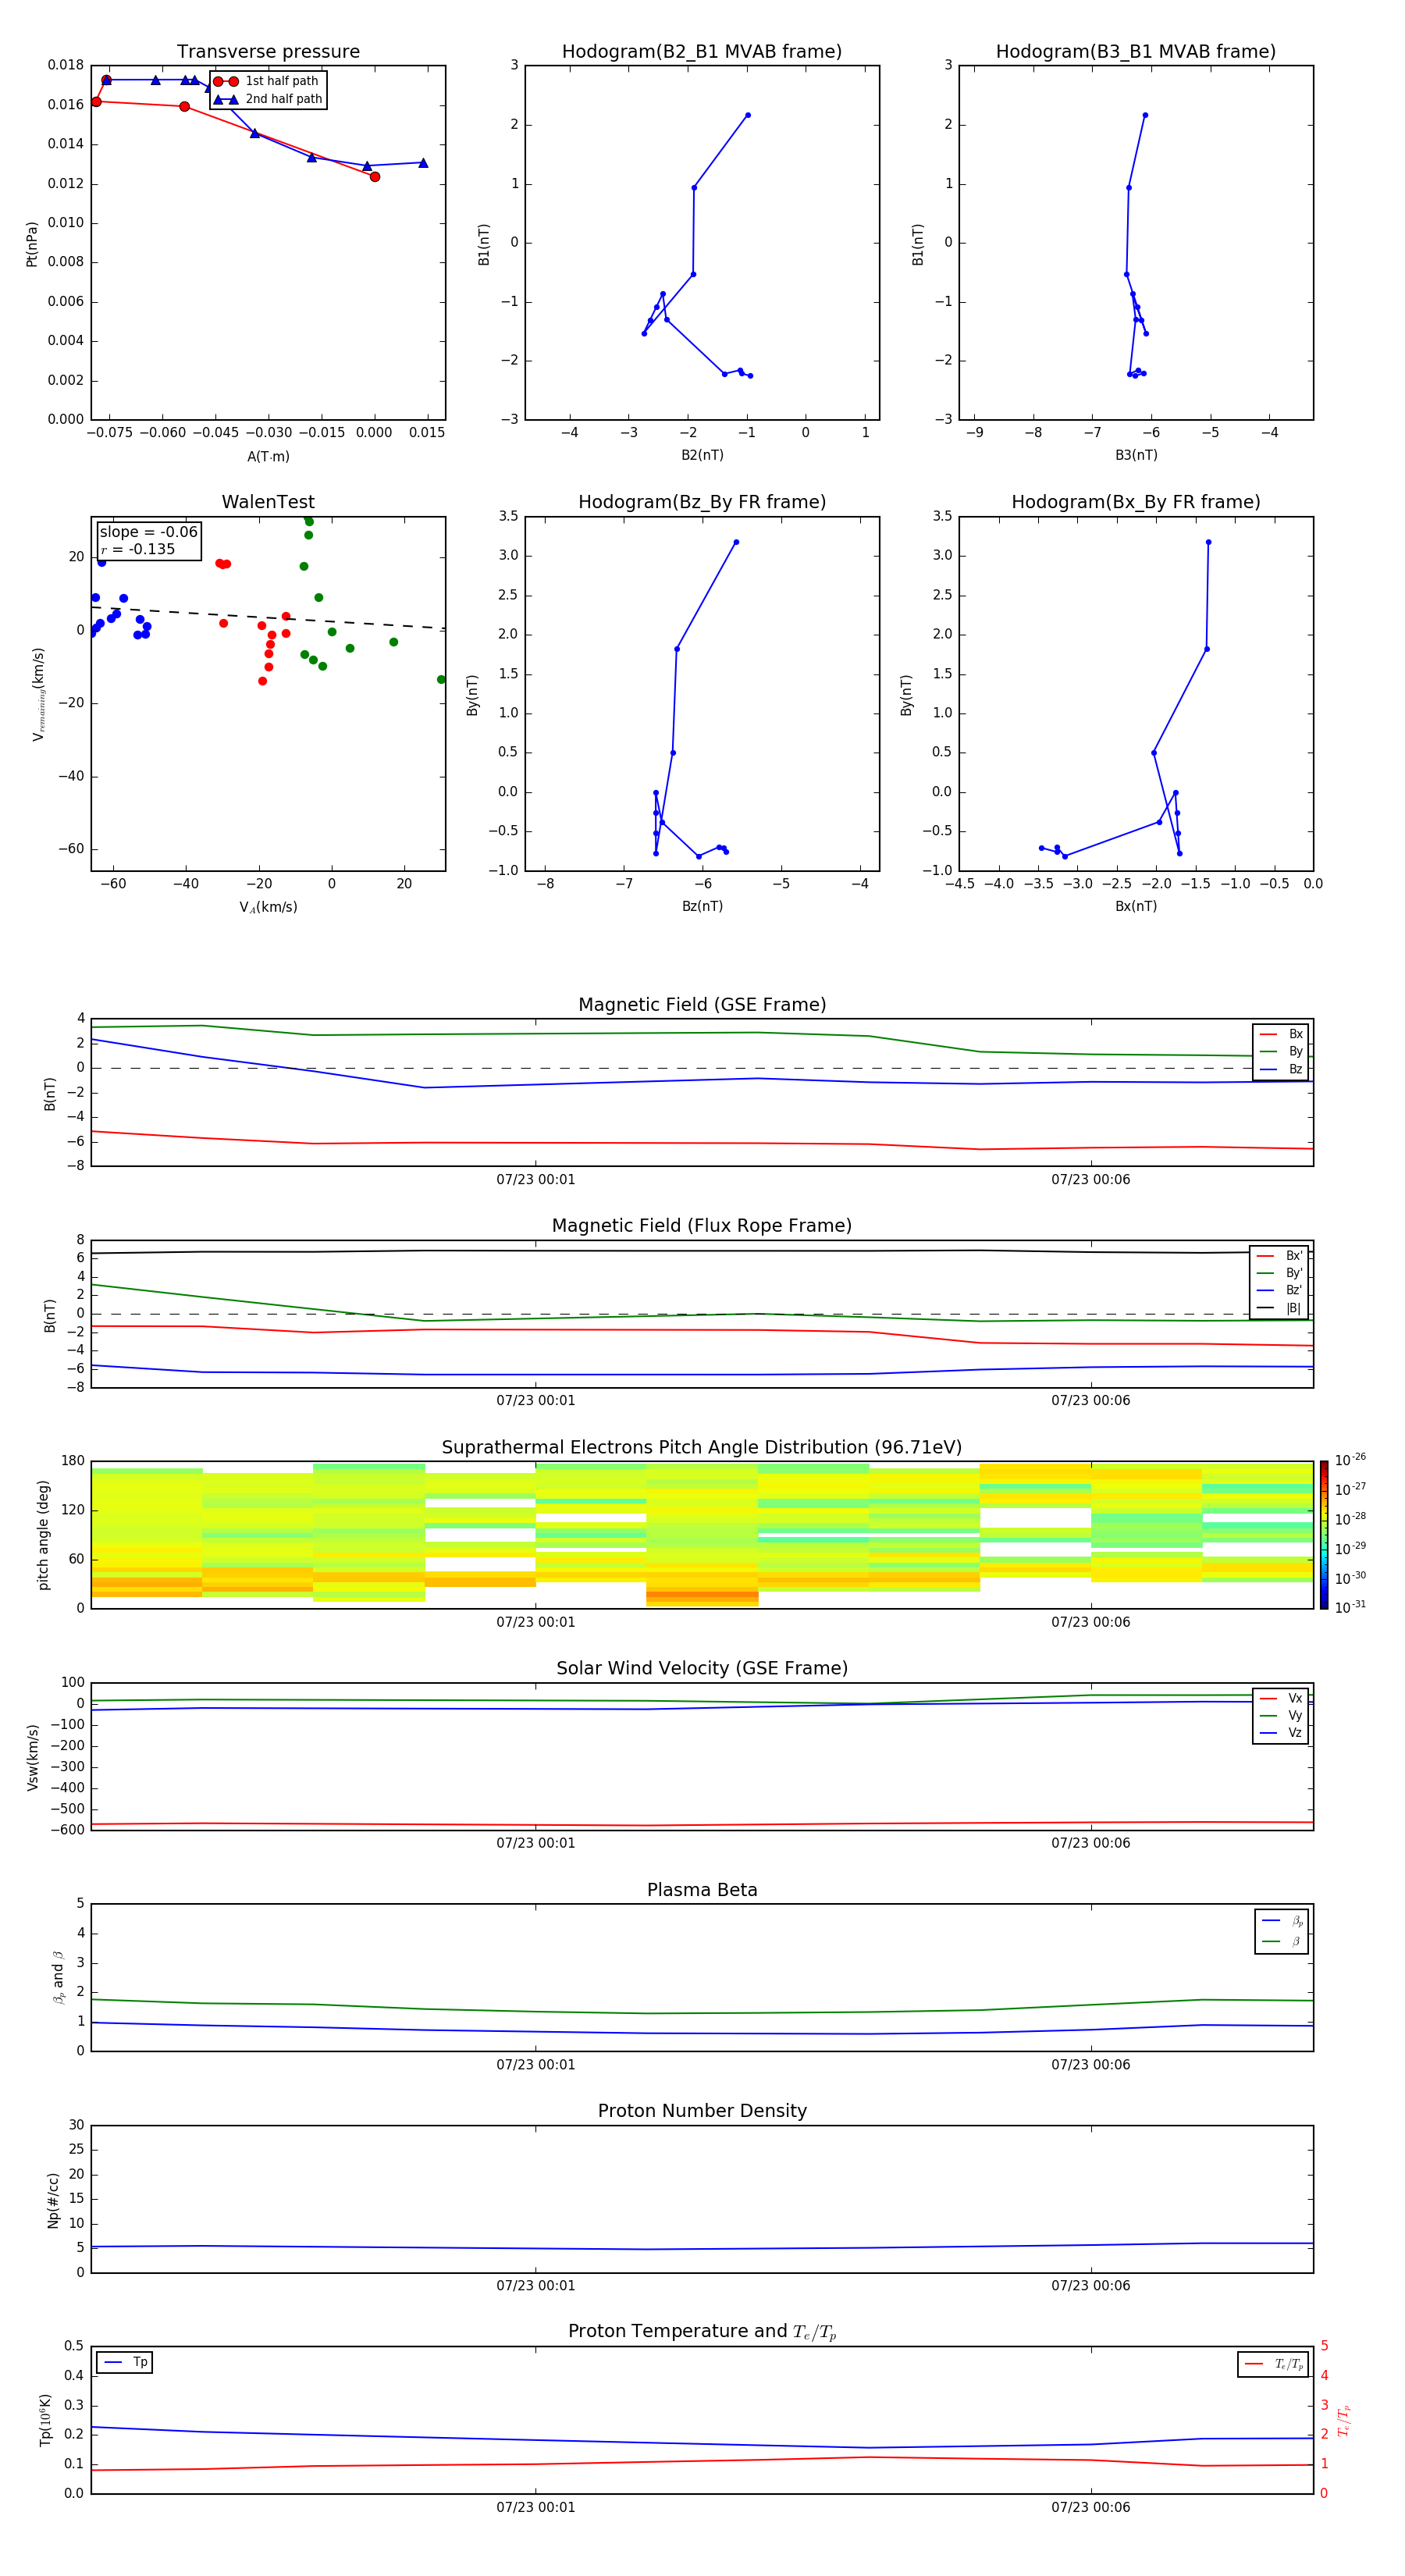Click the '|B|' entry in Flux Rope legend
The image size is (1405, 2576).
[x=1280, y=1308]
